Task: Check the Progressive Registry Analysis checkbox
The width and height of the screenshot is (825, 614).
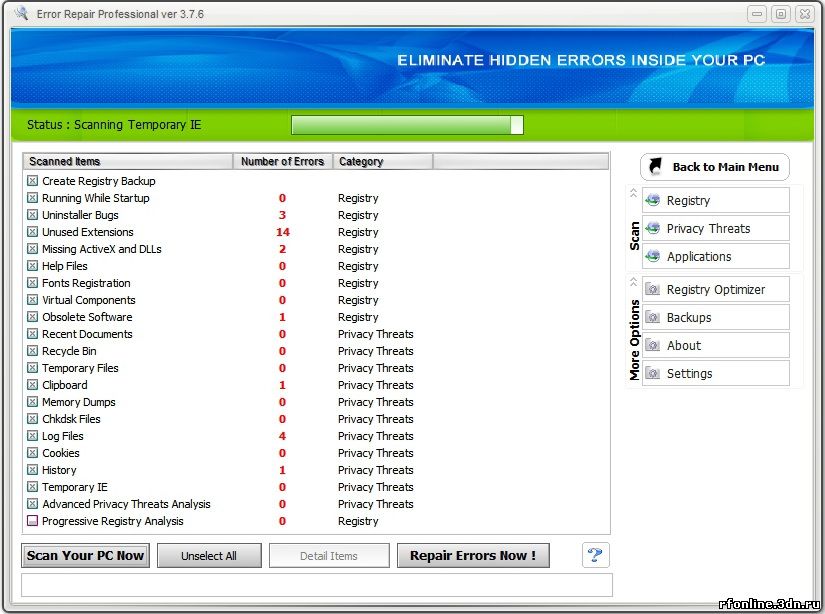Action: [33, 521]
